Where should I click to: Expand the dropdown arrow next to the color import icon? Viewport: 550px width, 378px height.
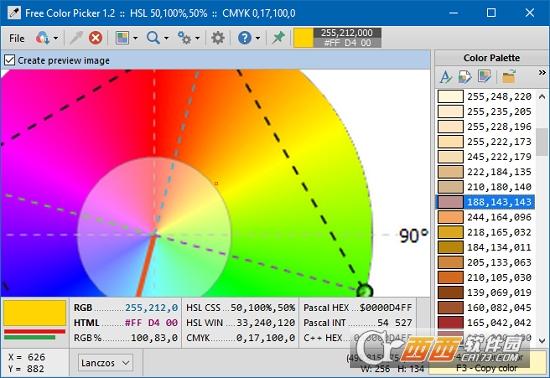(x=55, y=38)
